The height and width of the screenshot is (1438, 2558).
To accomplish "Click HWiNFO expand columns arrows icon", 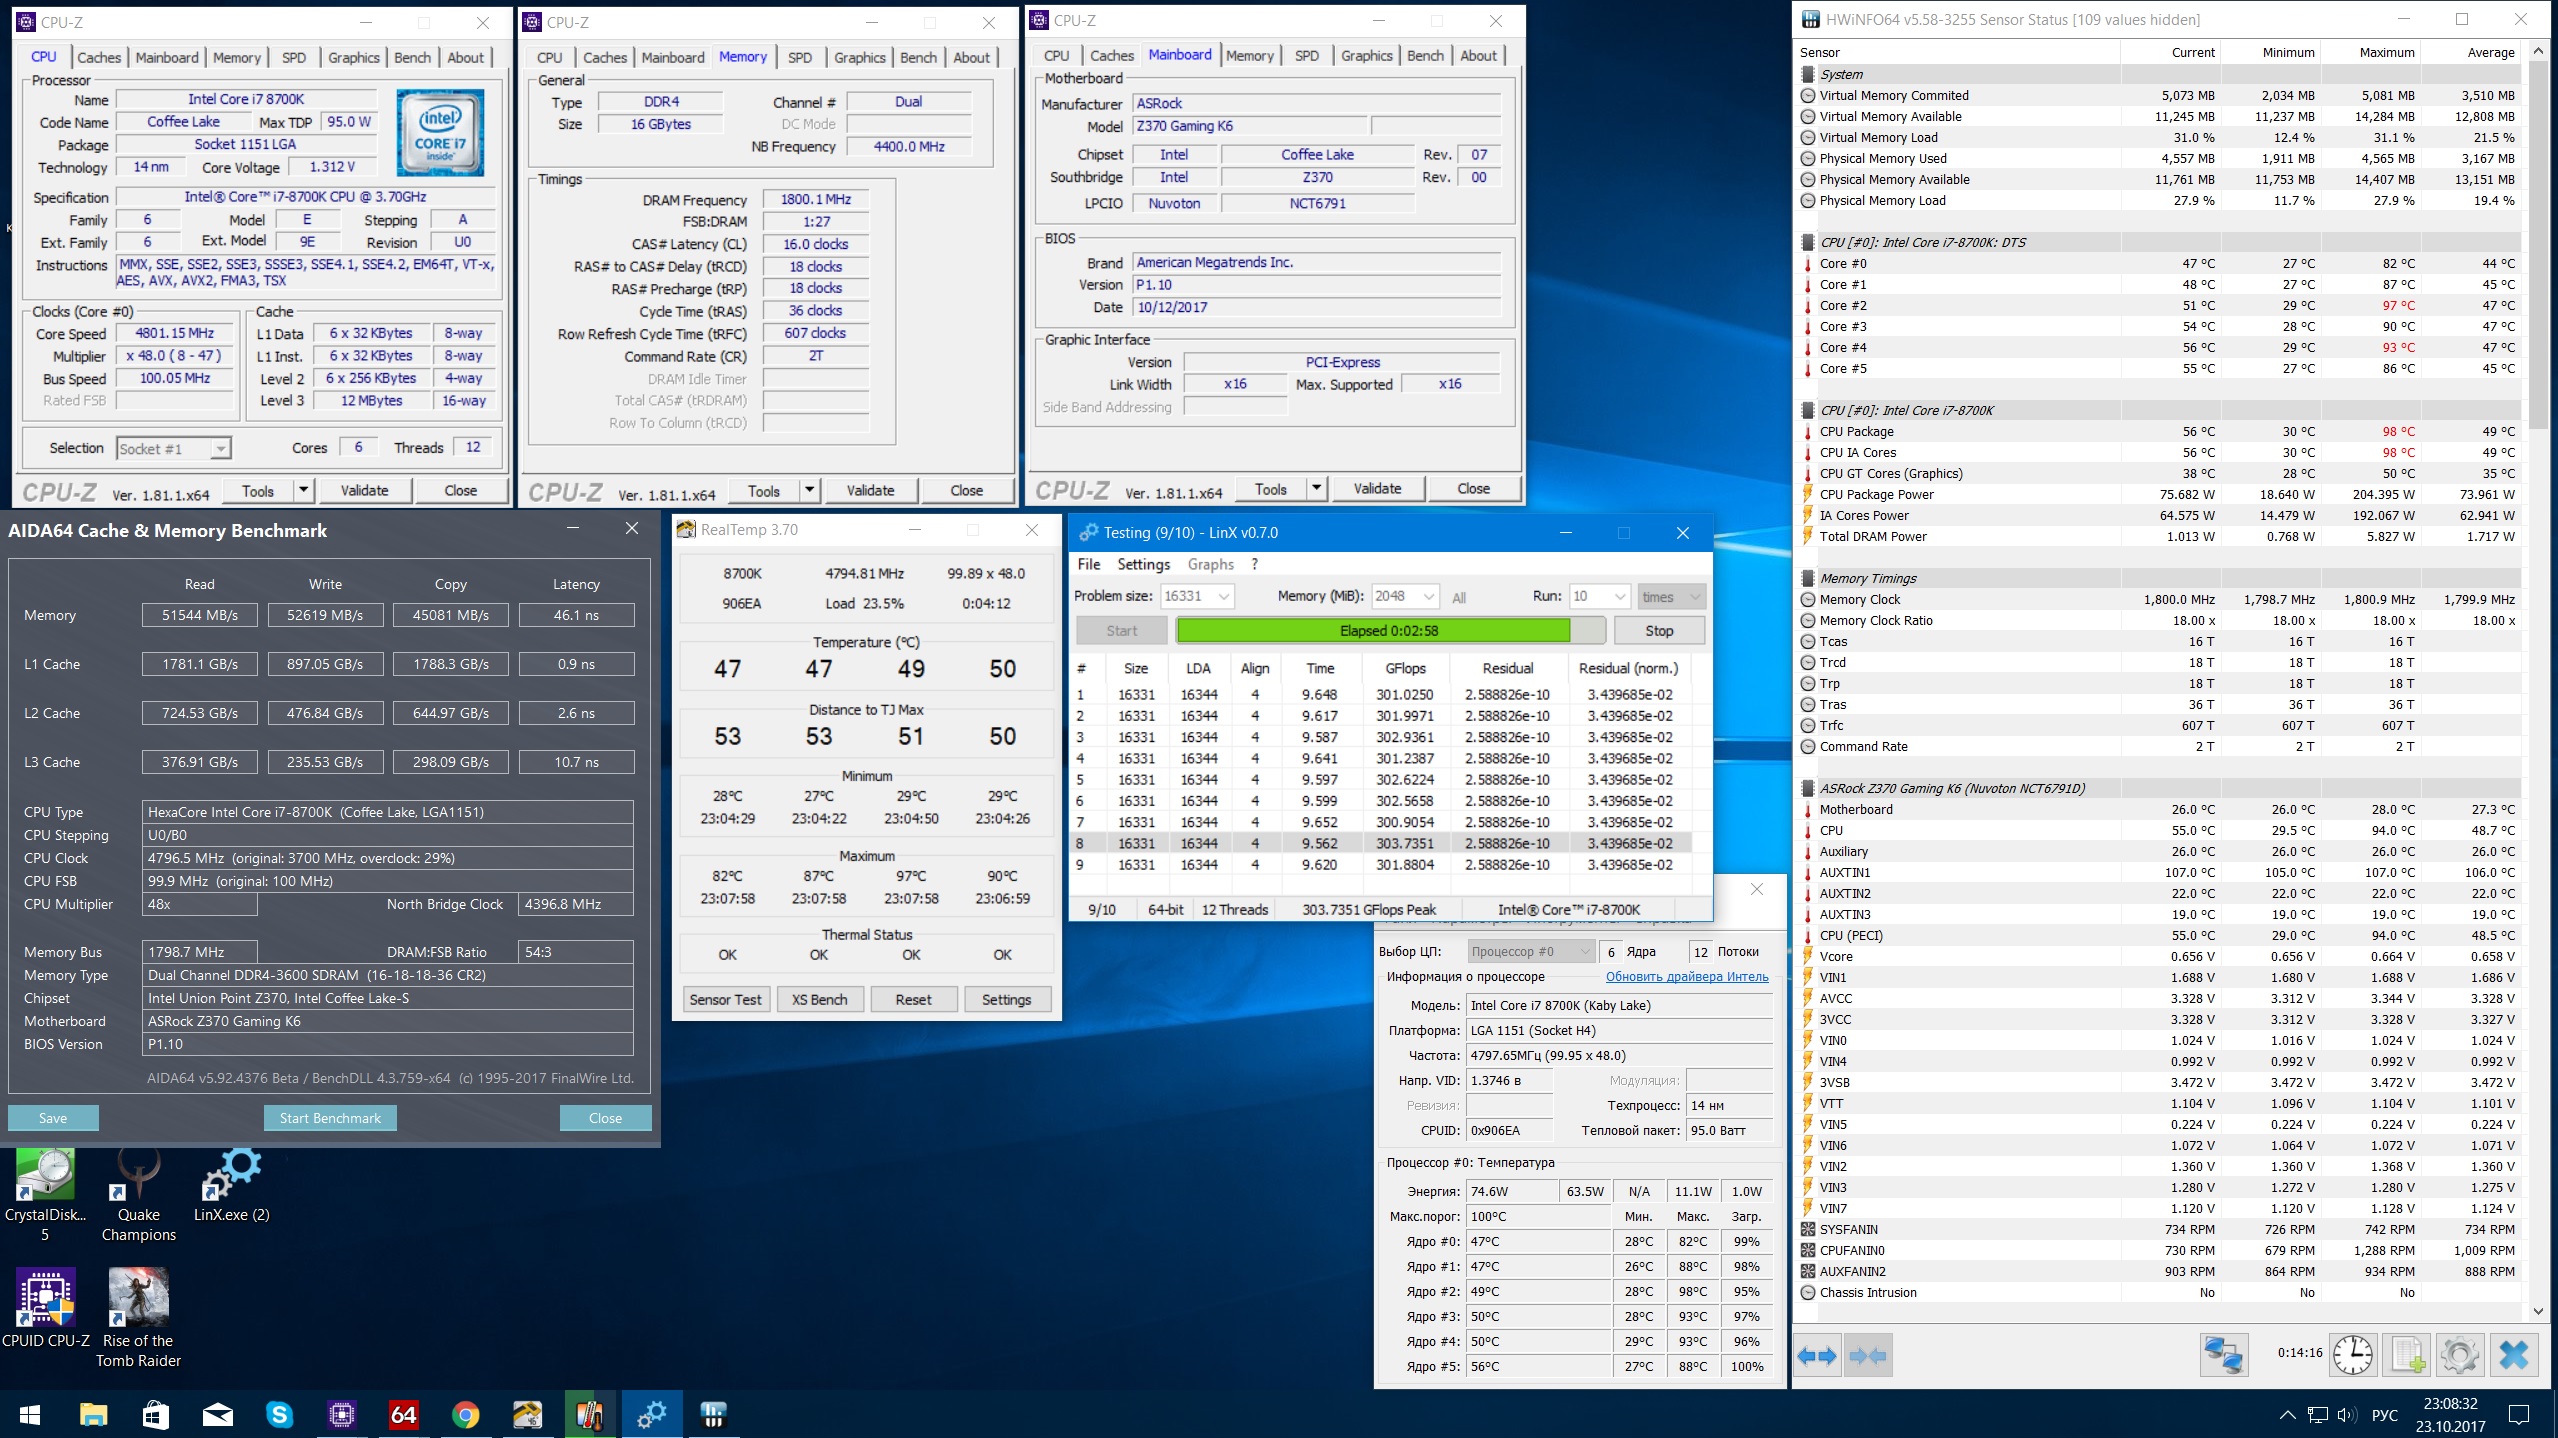I will pyautogui.click(x=1816, y=1356).
